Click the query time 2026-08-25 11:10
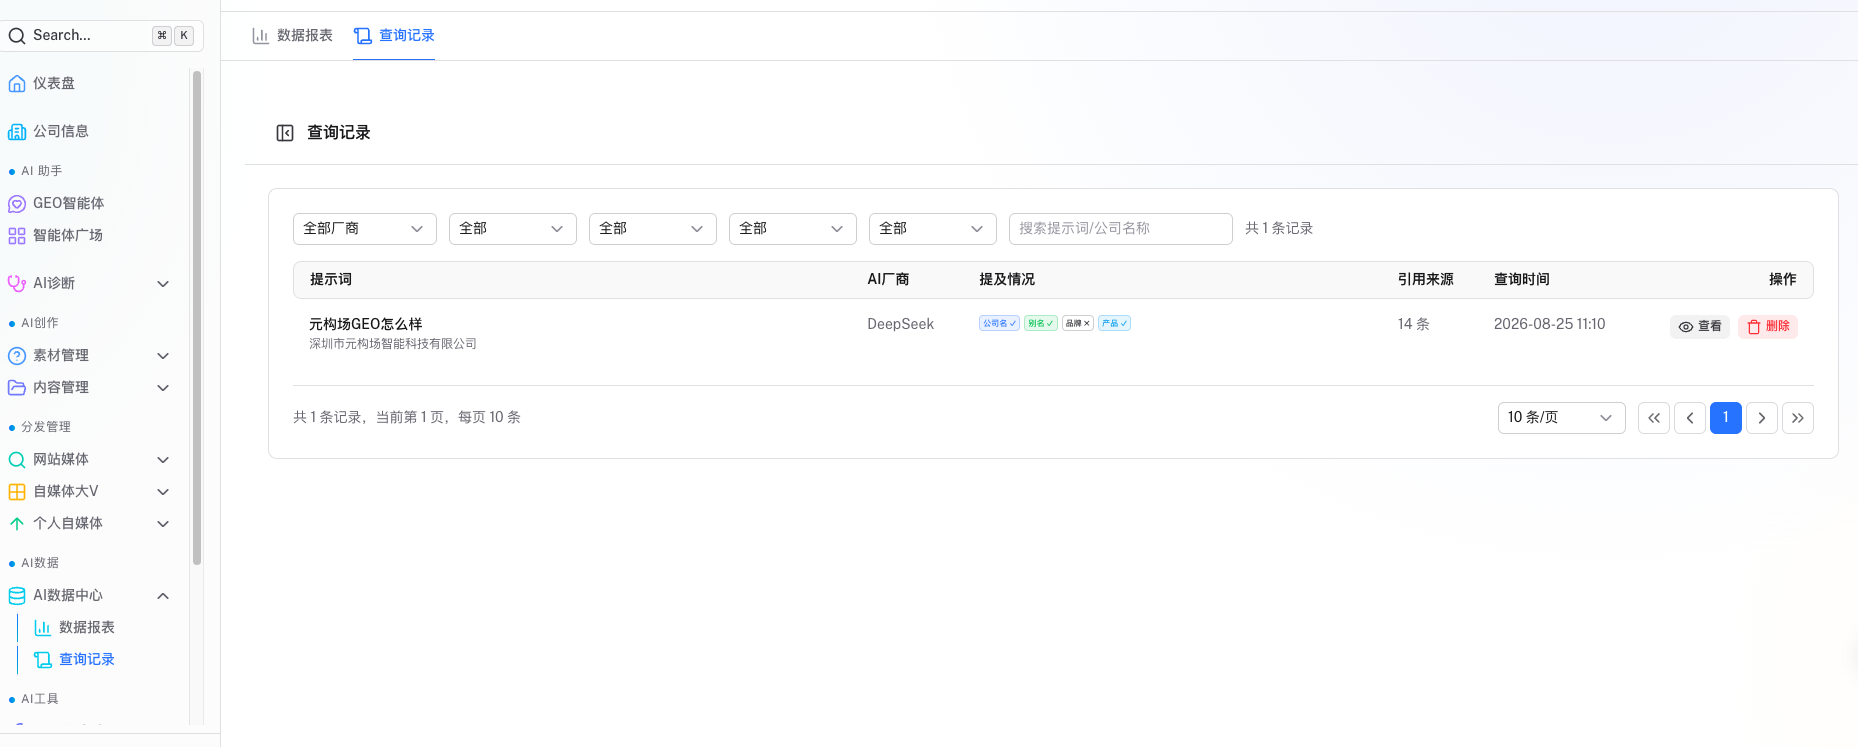 (1550, 325)
